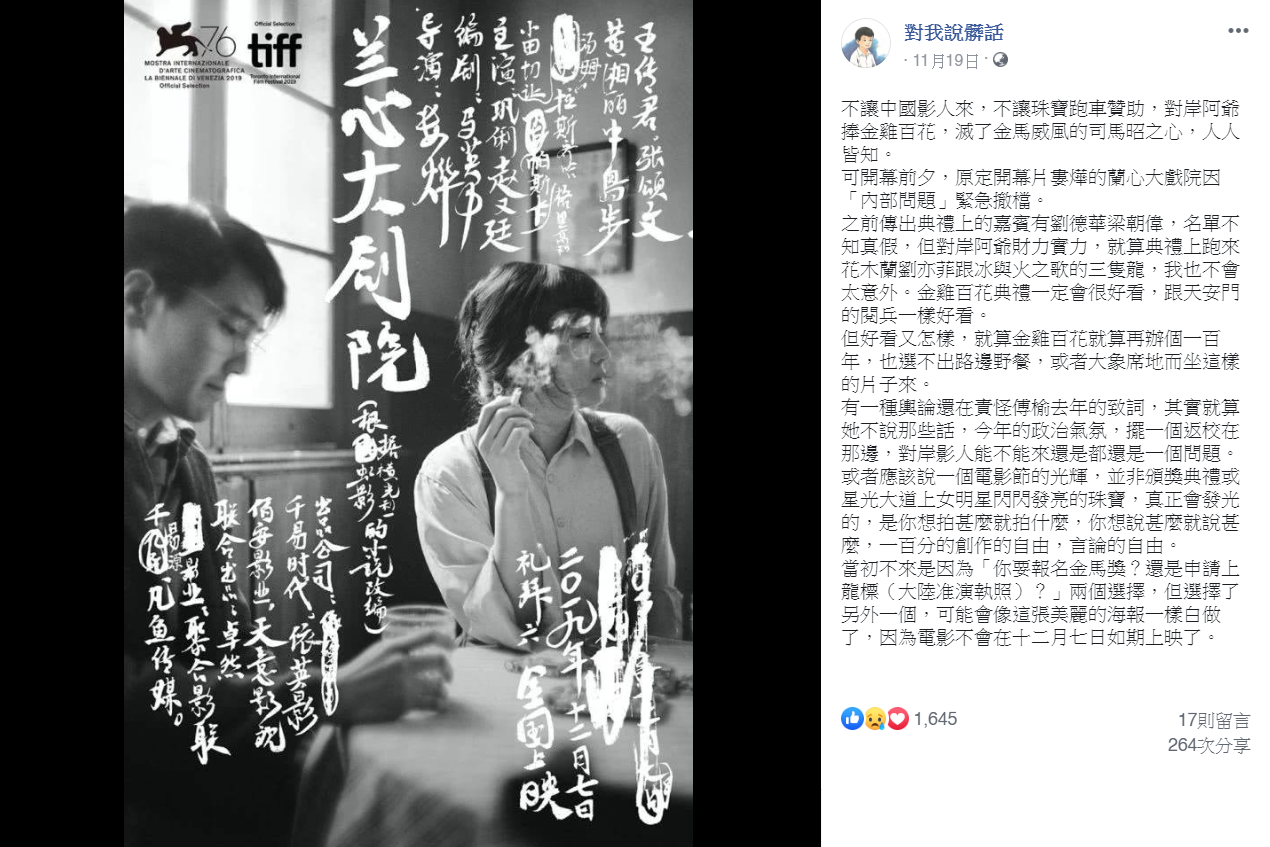Click the red heart Love reaction icon
Image resolution: width=1270 pixels, height=847 pixels.
click(896, 718)
